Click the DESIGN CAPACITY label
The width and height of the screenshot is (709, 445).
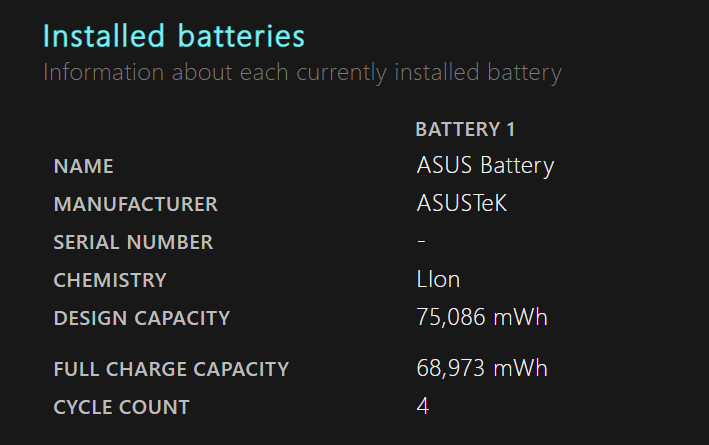[x=142, y=318]
